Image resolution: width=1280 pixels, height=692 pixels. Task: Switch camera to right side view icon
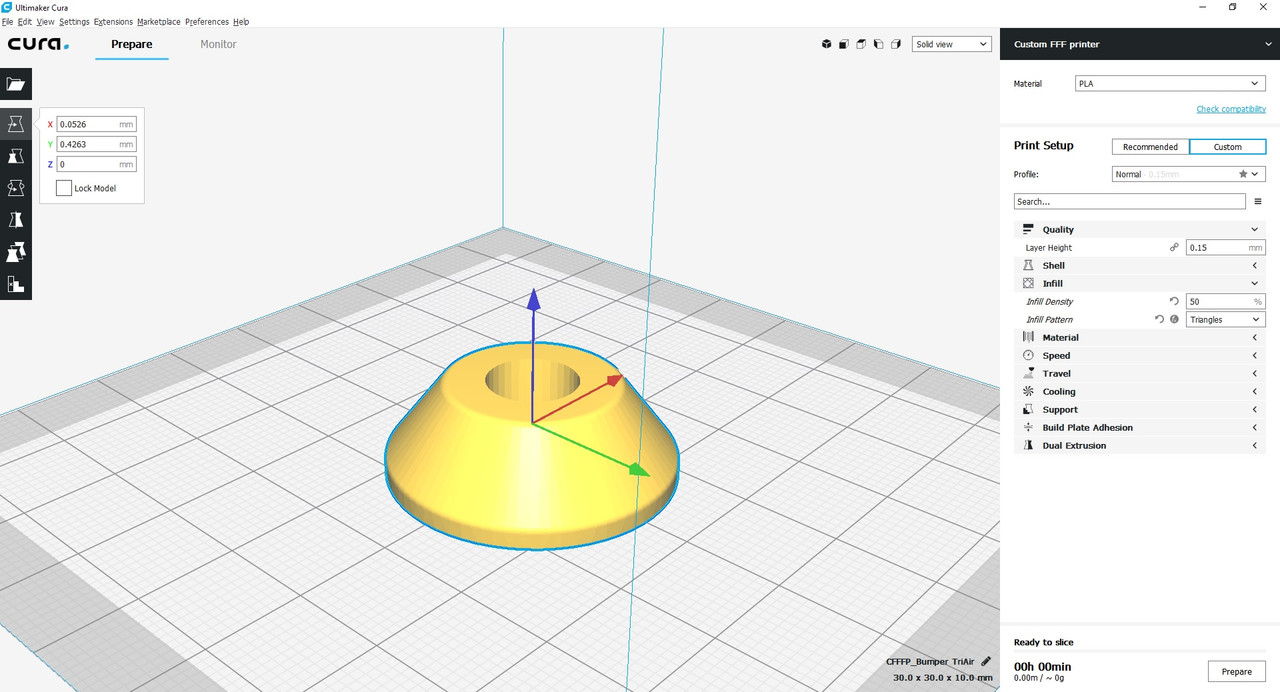pyautogui.click(x=895, y=44)
